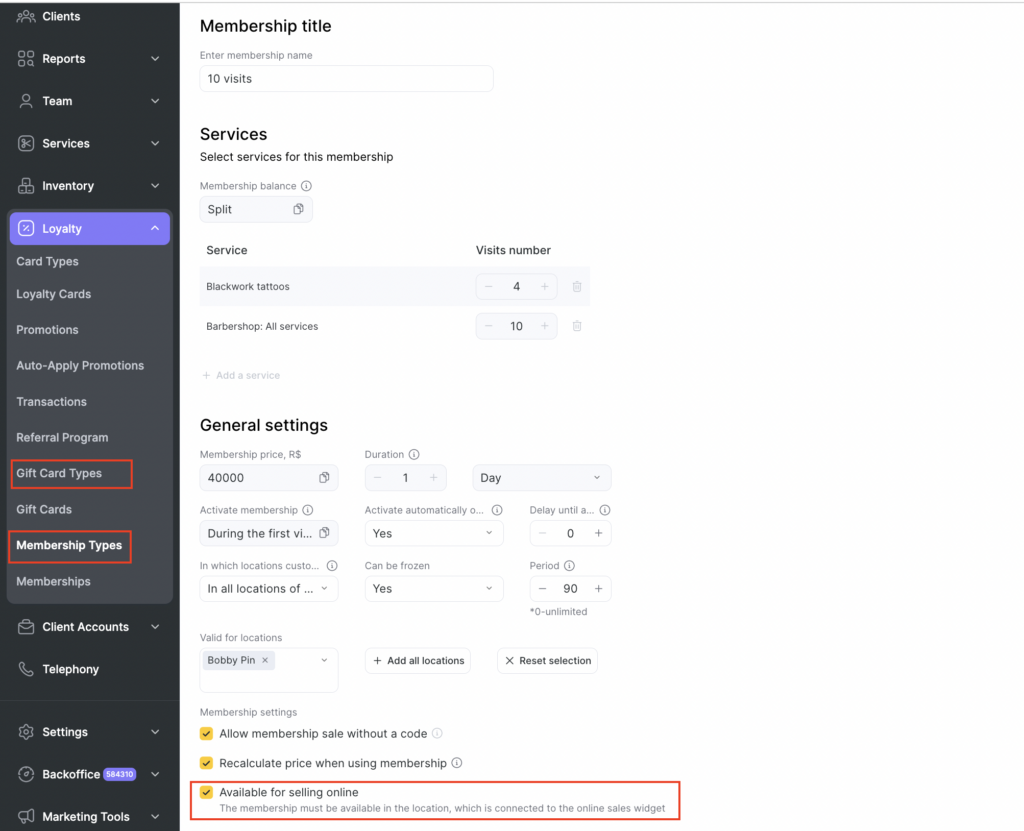This screenshot has width=1024, height=831.
Task: Click the copy icon in Membership price field
Action: coord(324,478)
